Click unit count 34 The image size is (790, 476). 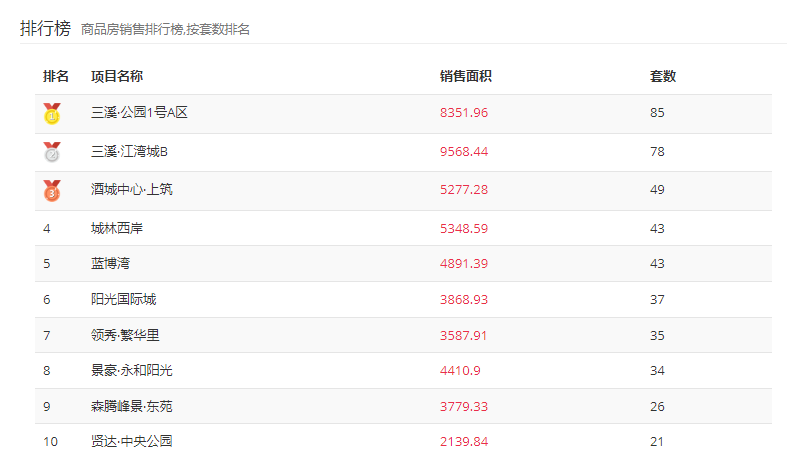click(x=657, y=370)
